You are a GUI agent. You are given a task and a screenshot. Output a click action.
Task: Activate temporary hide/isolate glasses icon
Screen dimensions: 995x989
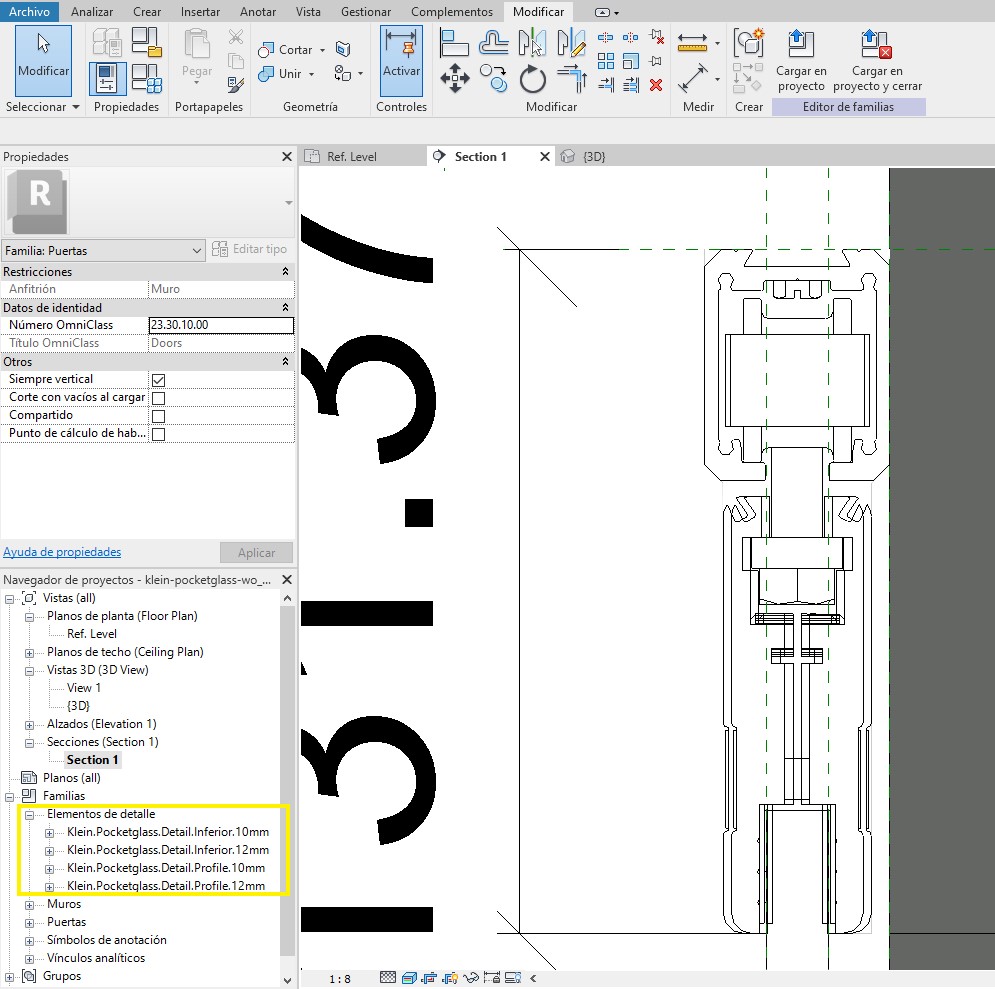click(x=470, y=977)
